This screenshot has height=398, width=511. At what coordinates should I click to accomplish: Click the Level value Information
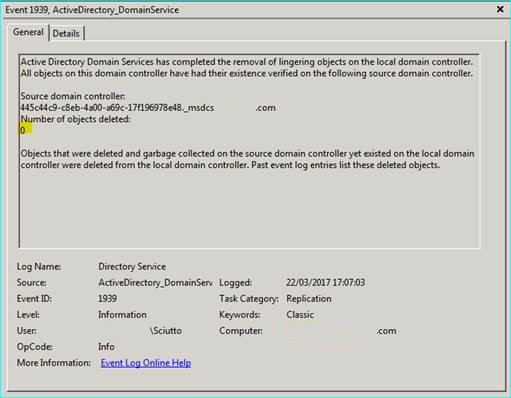tap(122, 314)
